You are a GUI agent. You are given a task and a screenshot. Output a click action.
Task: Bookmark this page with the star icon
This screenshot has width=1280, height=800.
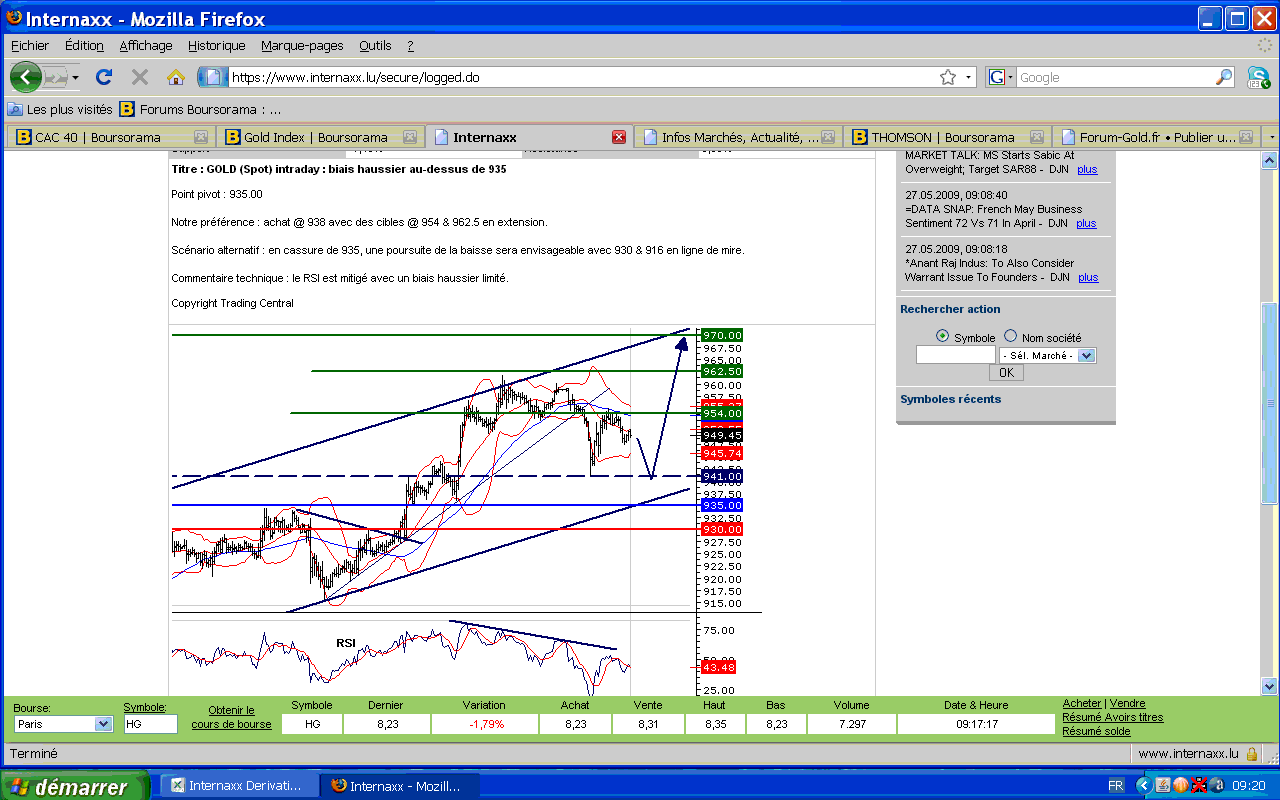tap(947, 77)
